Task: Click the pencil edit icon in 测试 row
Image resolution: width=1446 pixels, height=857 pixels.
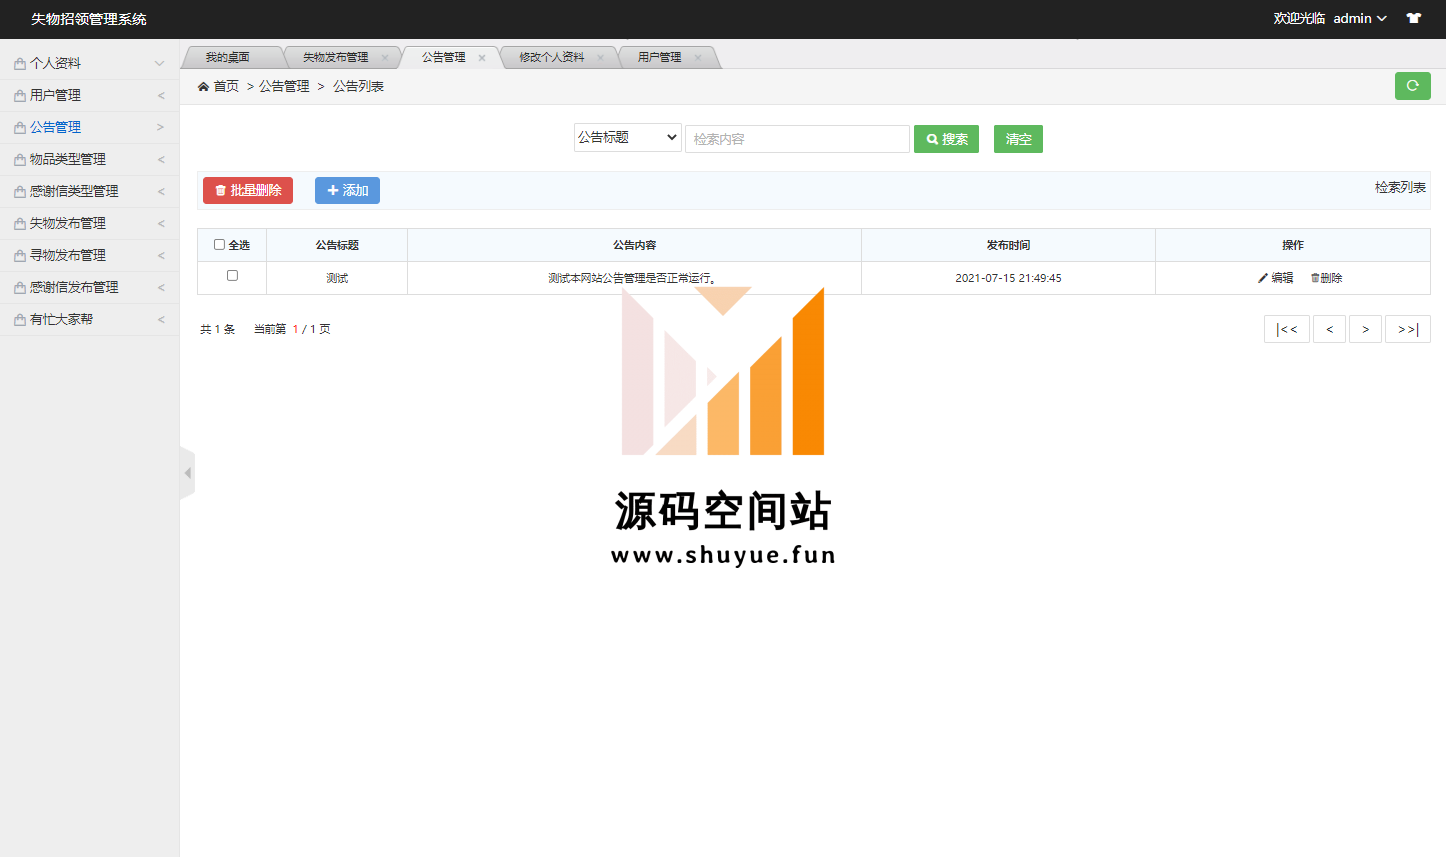Action: point(1263,278)
